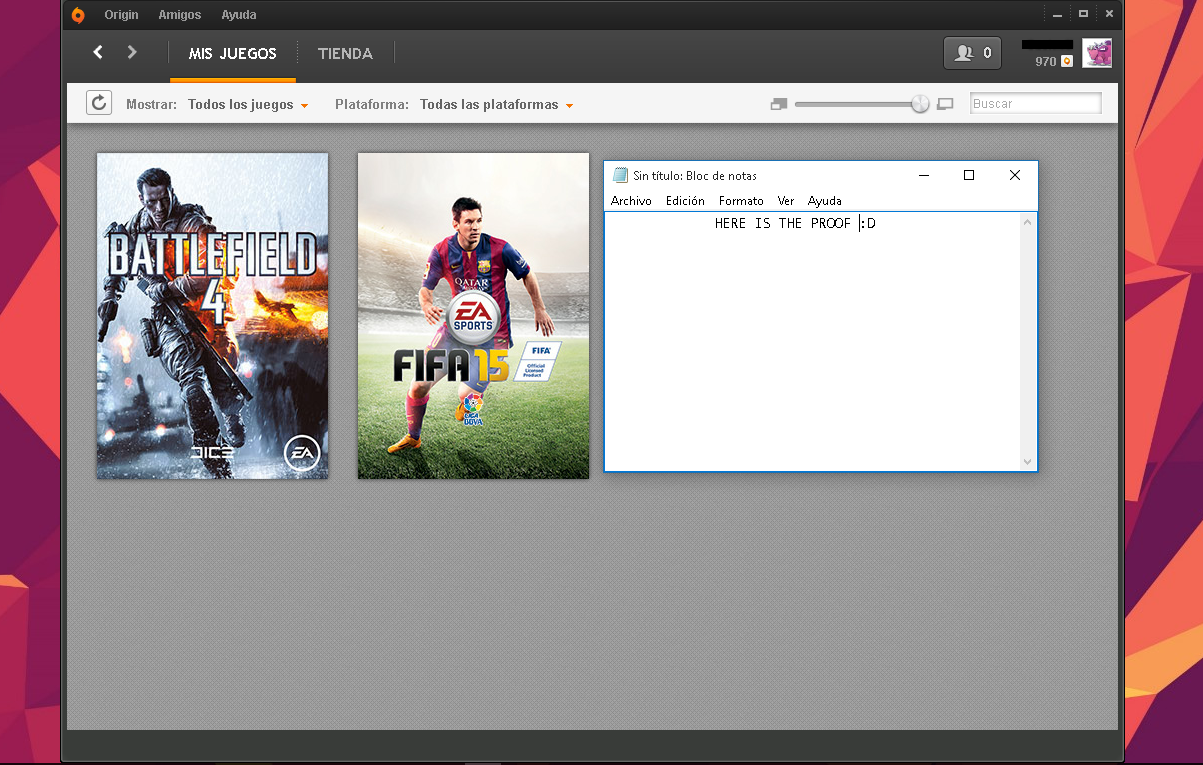The width and height of the screenshot is (1203, 765).
Task: Open the Ayuda menu in Notepad
Action: point(825,201)
